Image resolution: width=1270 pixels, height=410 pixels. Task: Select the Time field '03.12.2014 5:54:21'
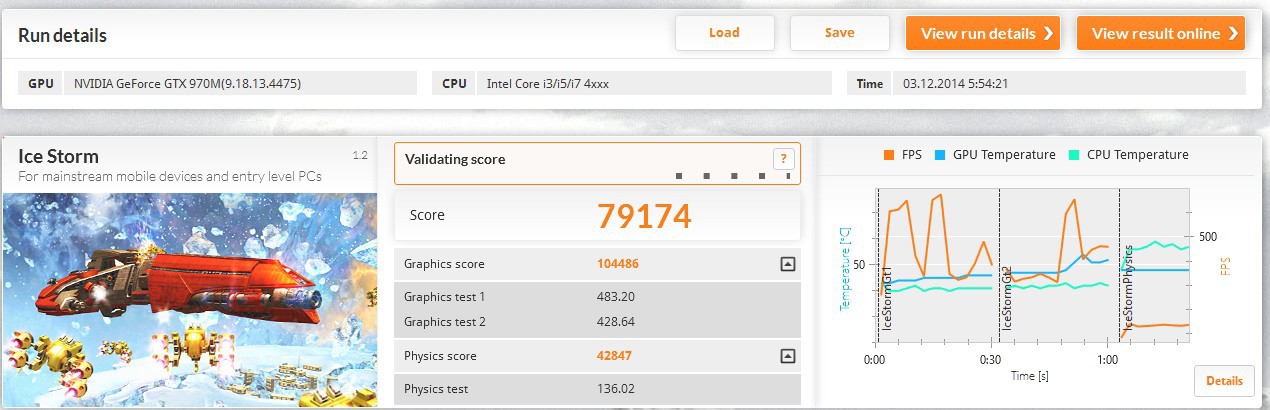tap(1068, 84)
